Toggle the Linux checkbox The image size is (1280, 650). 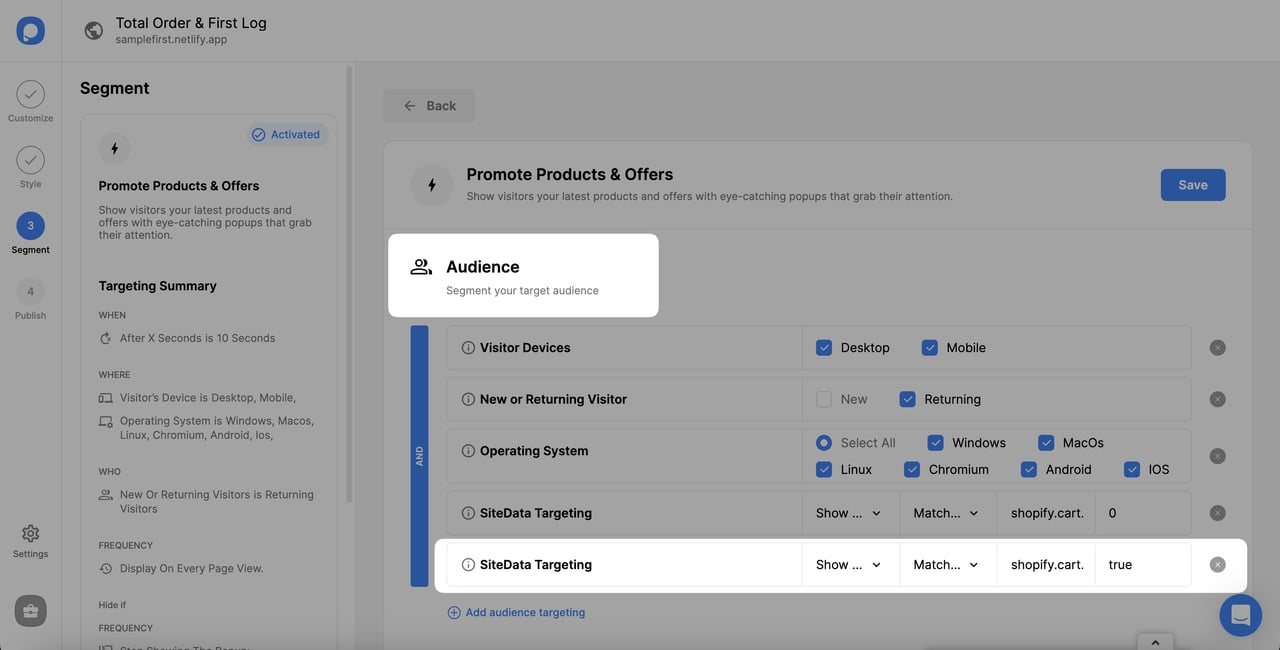[824, 469]
